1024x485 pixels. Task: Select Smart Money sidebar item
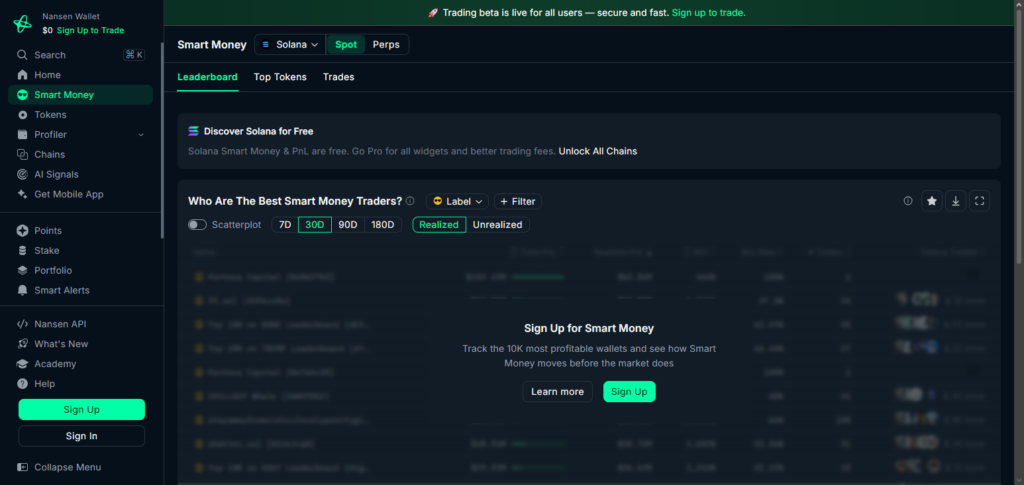tap(80, 95)
